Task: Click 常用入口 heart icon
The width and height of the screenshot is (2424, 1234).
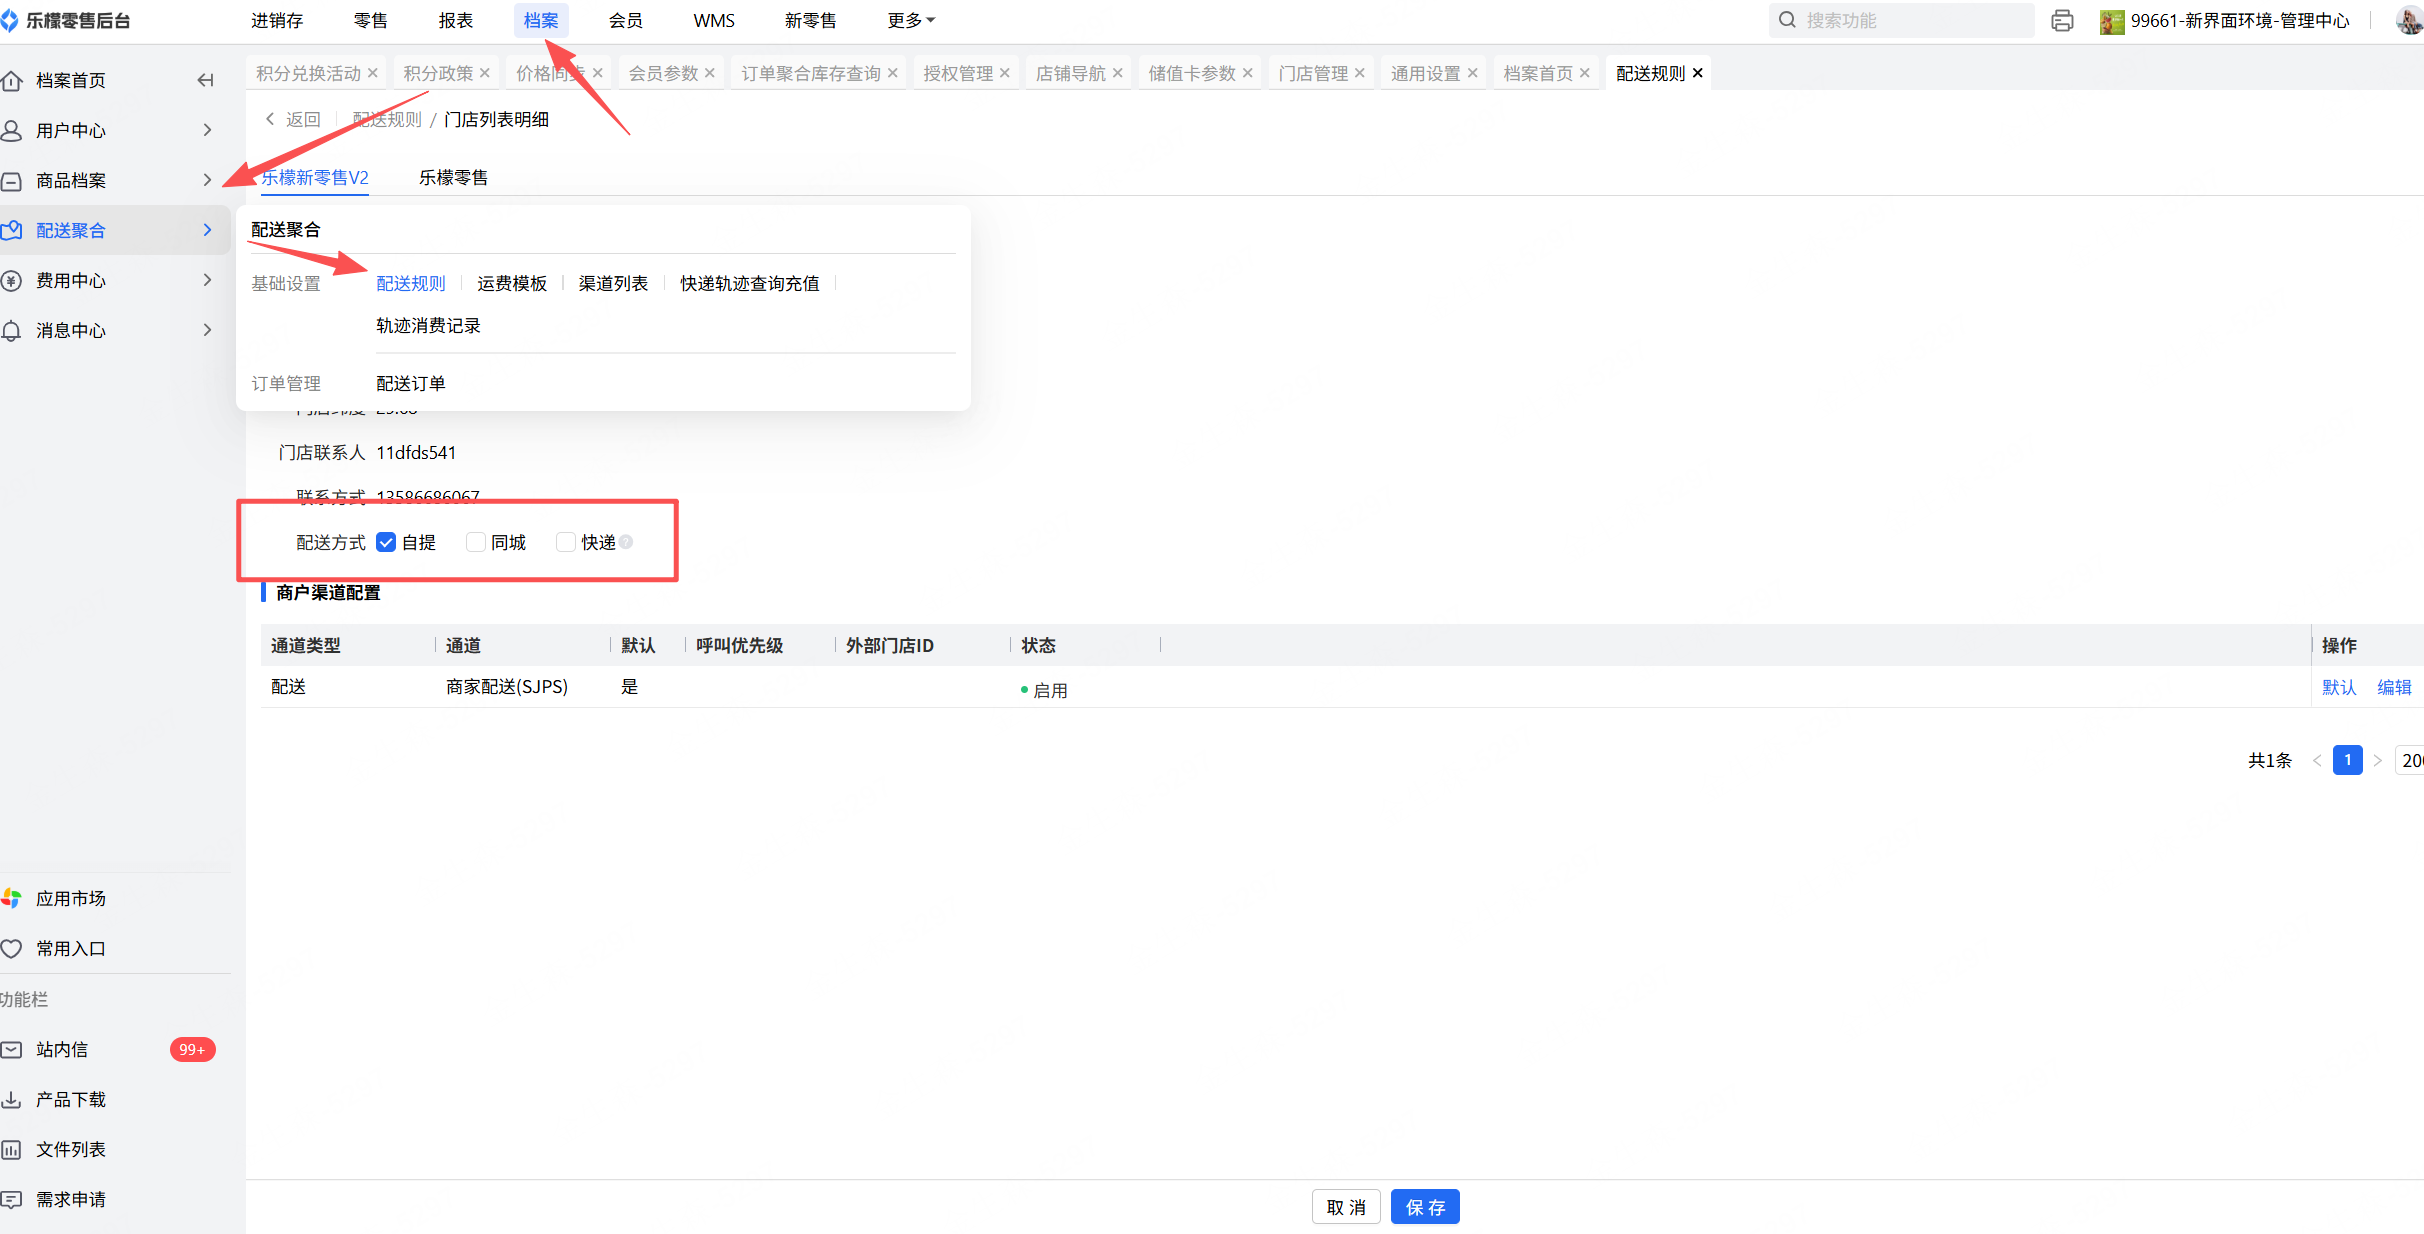Action: click(x=12, y=948)
